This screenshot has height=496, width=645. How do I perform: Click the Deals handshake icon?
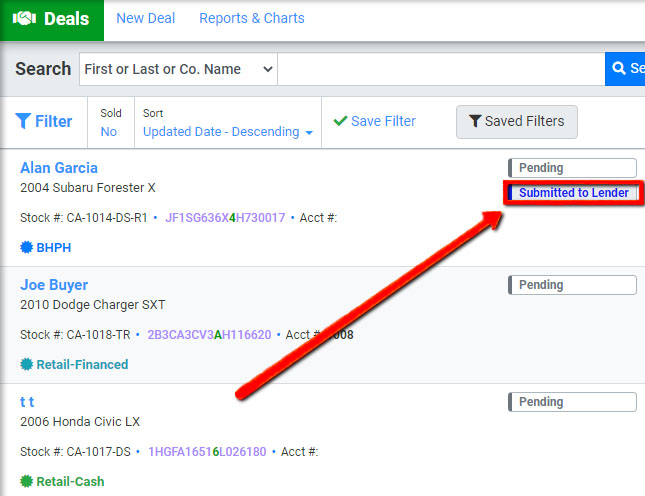click(x=24, y=19)
